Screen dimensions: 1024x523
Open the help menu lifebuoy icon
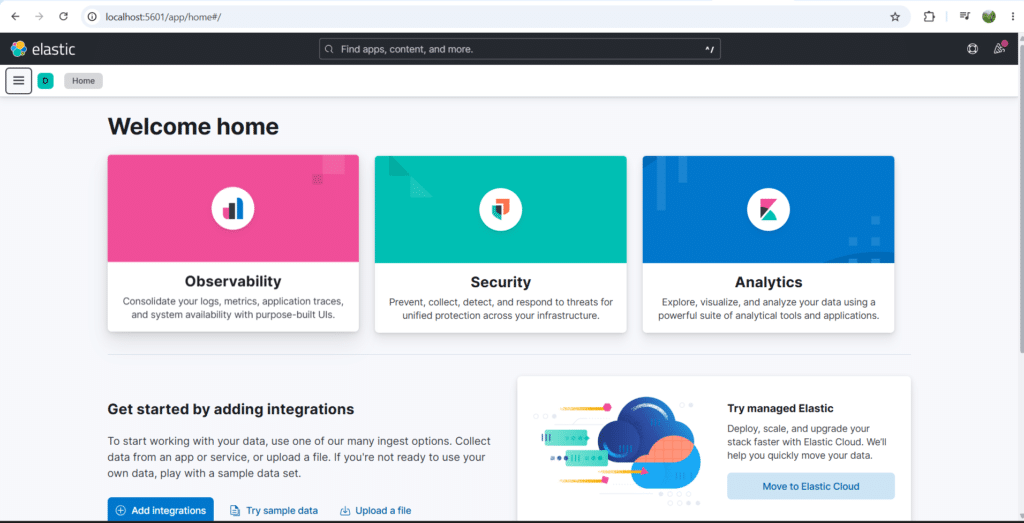(x=972, y=49)
